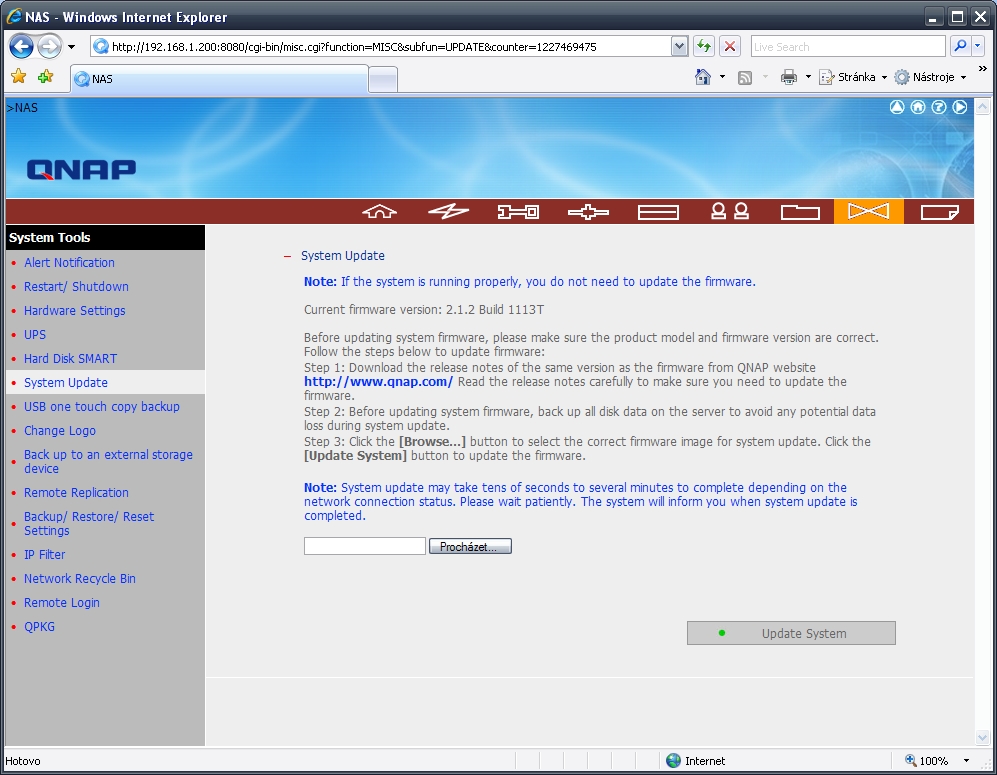Click the Internet zone status indicator
The height and width of the screenshot is (775, 997).
pyautogui.click(x=696, y=760)
